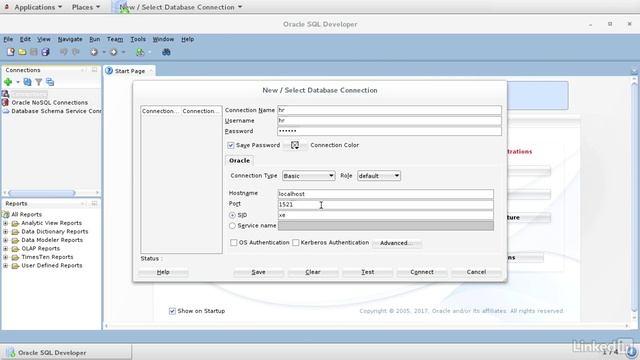Open the File menu

tap(8, 39)
